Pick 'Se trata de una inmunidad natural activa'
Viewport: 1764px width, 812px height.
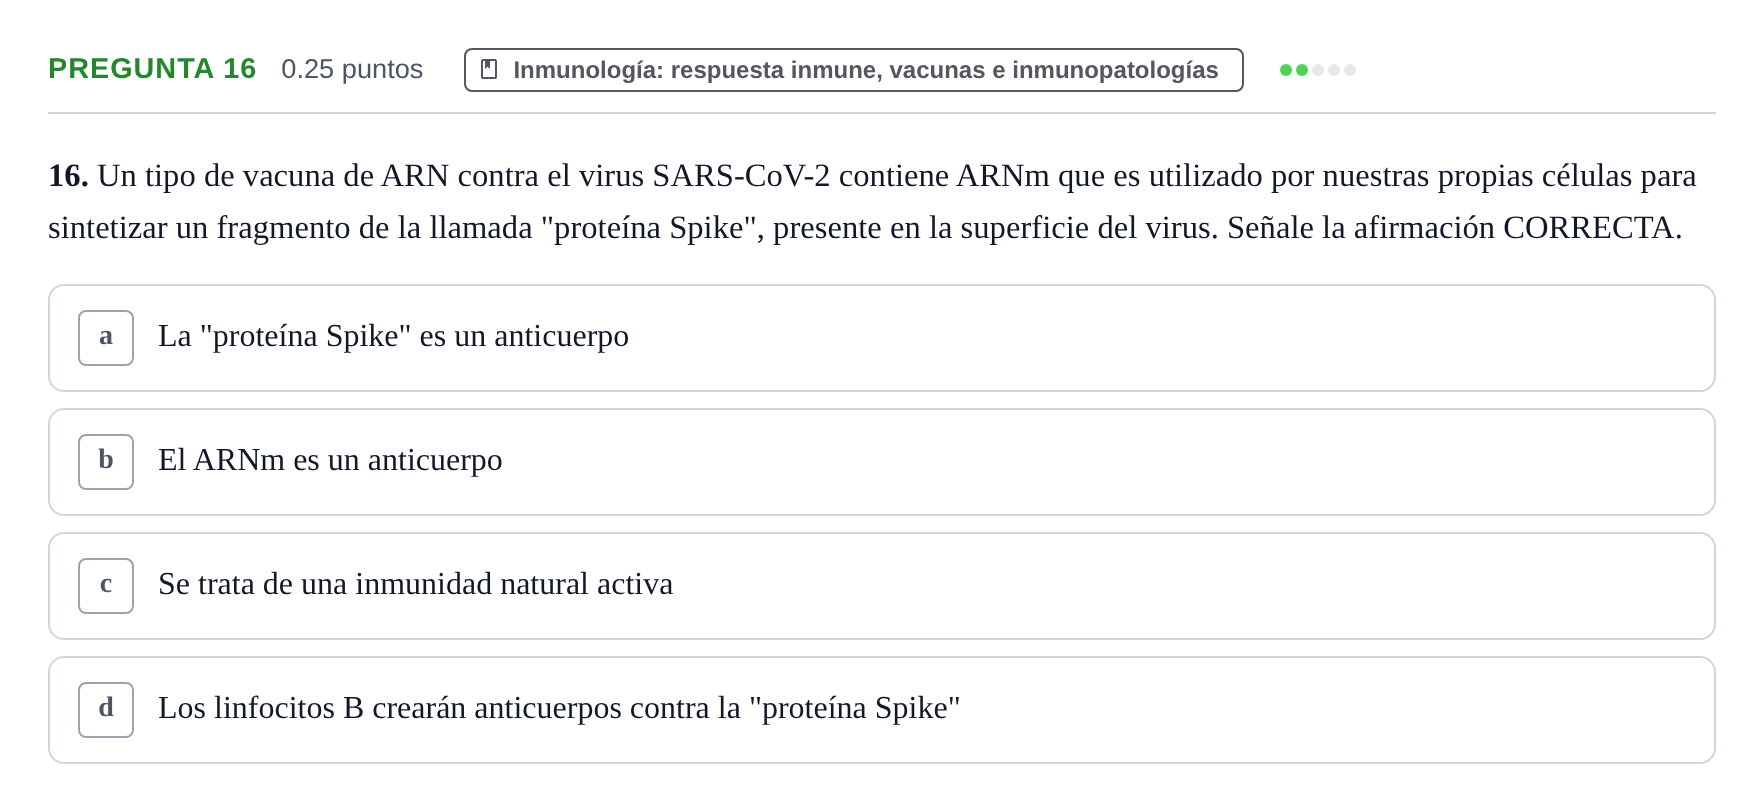coord(882,586)
